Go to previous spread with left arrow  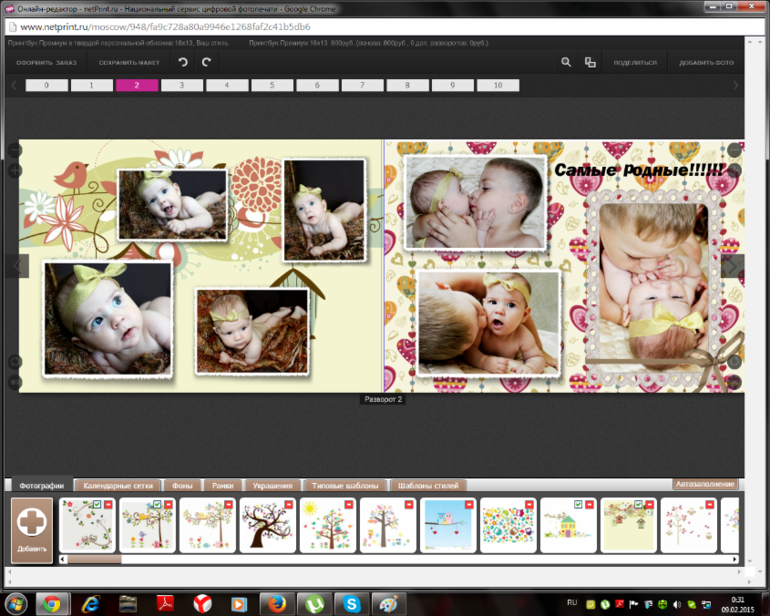(x=18, y=266)
